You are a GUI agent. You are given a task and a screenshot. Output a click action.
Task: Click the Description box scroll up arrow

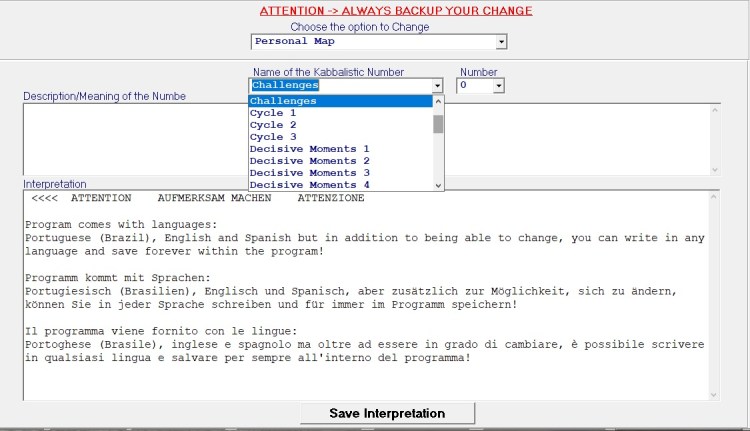714,110
